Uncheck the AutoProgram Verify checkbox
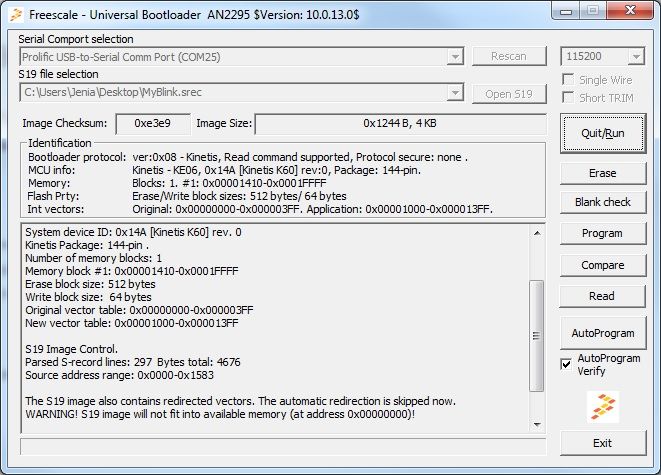This screenshot has width=661, height=475. tap(566, 364)
